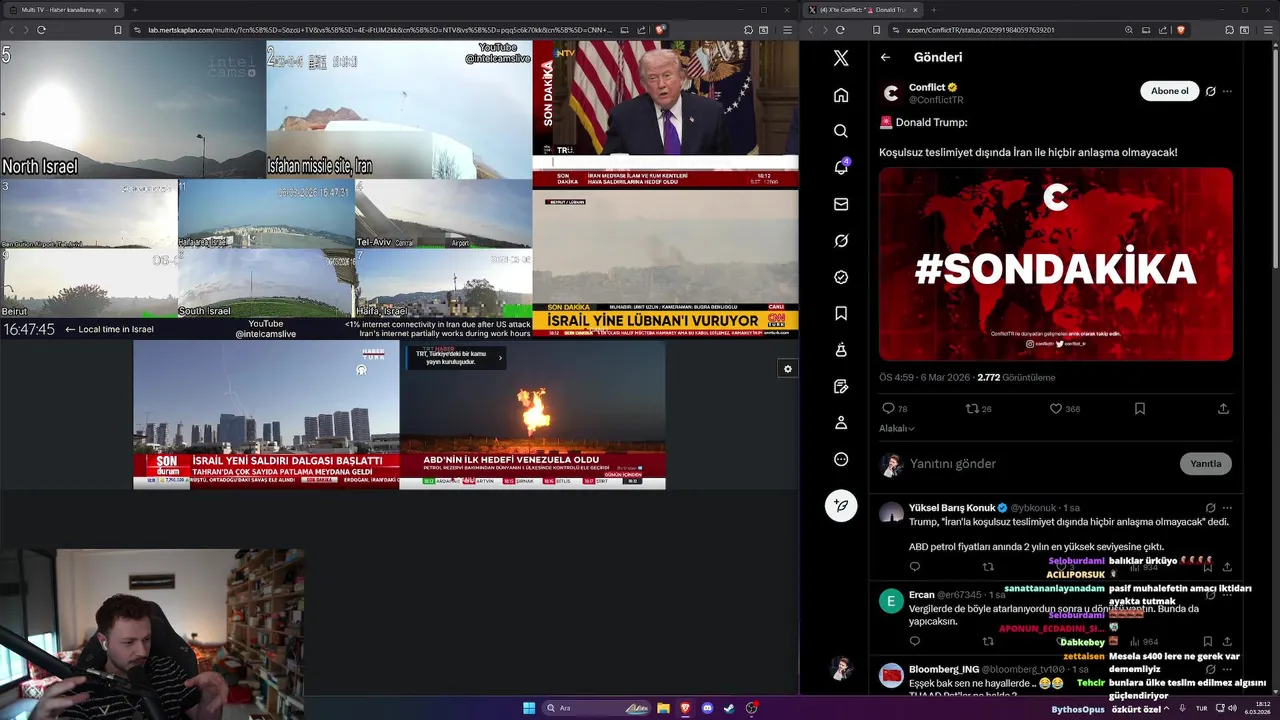Reload the Multi TV page
This screenshot has width=1280, height=720.
41,30
